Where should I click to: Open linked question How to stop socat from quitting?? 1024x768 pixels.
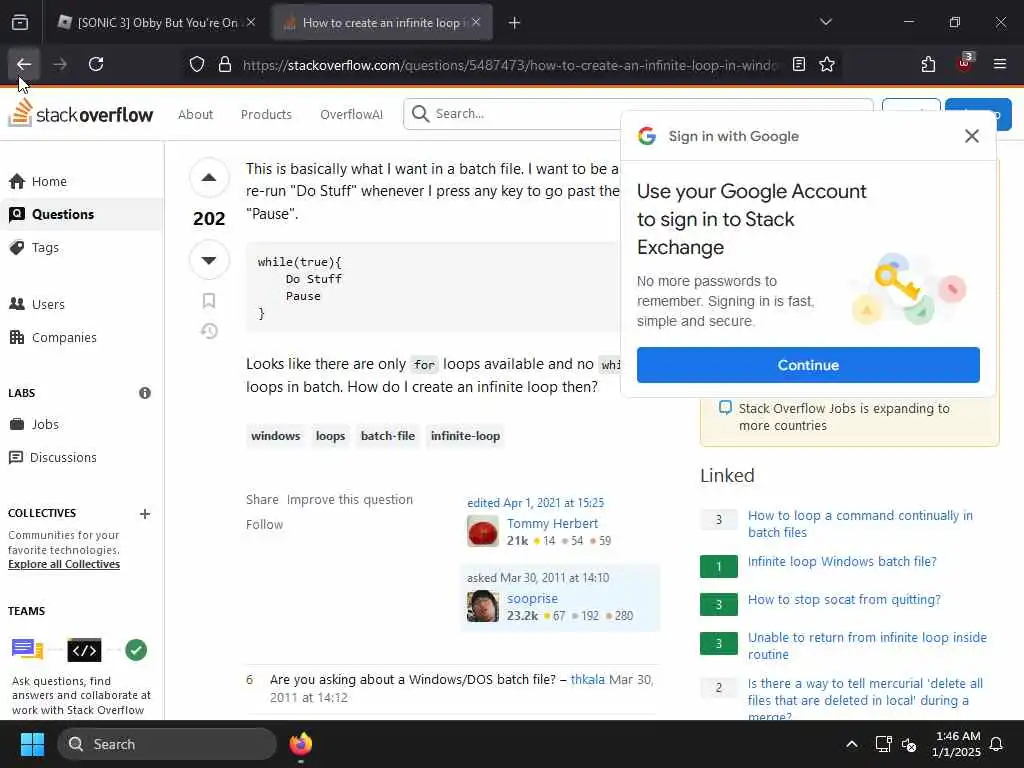click(x=844, y=600)
